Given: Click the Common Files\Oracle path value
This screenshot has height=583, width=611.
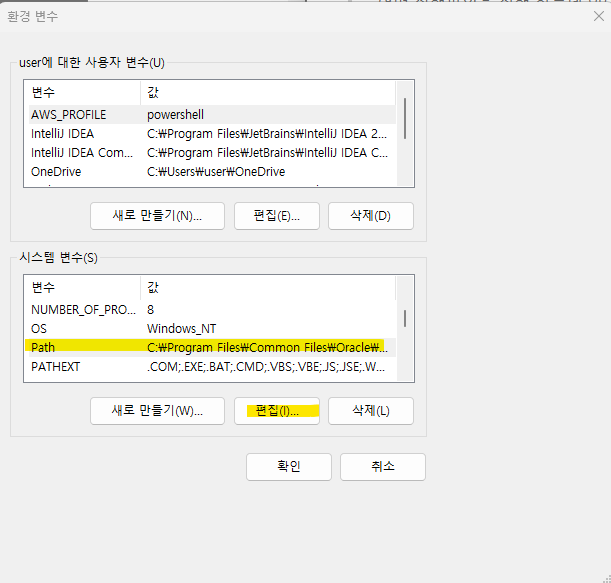Looking at the screenshot, I should [x=267, y=348].
